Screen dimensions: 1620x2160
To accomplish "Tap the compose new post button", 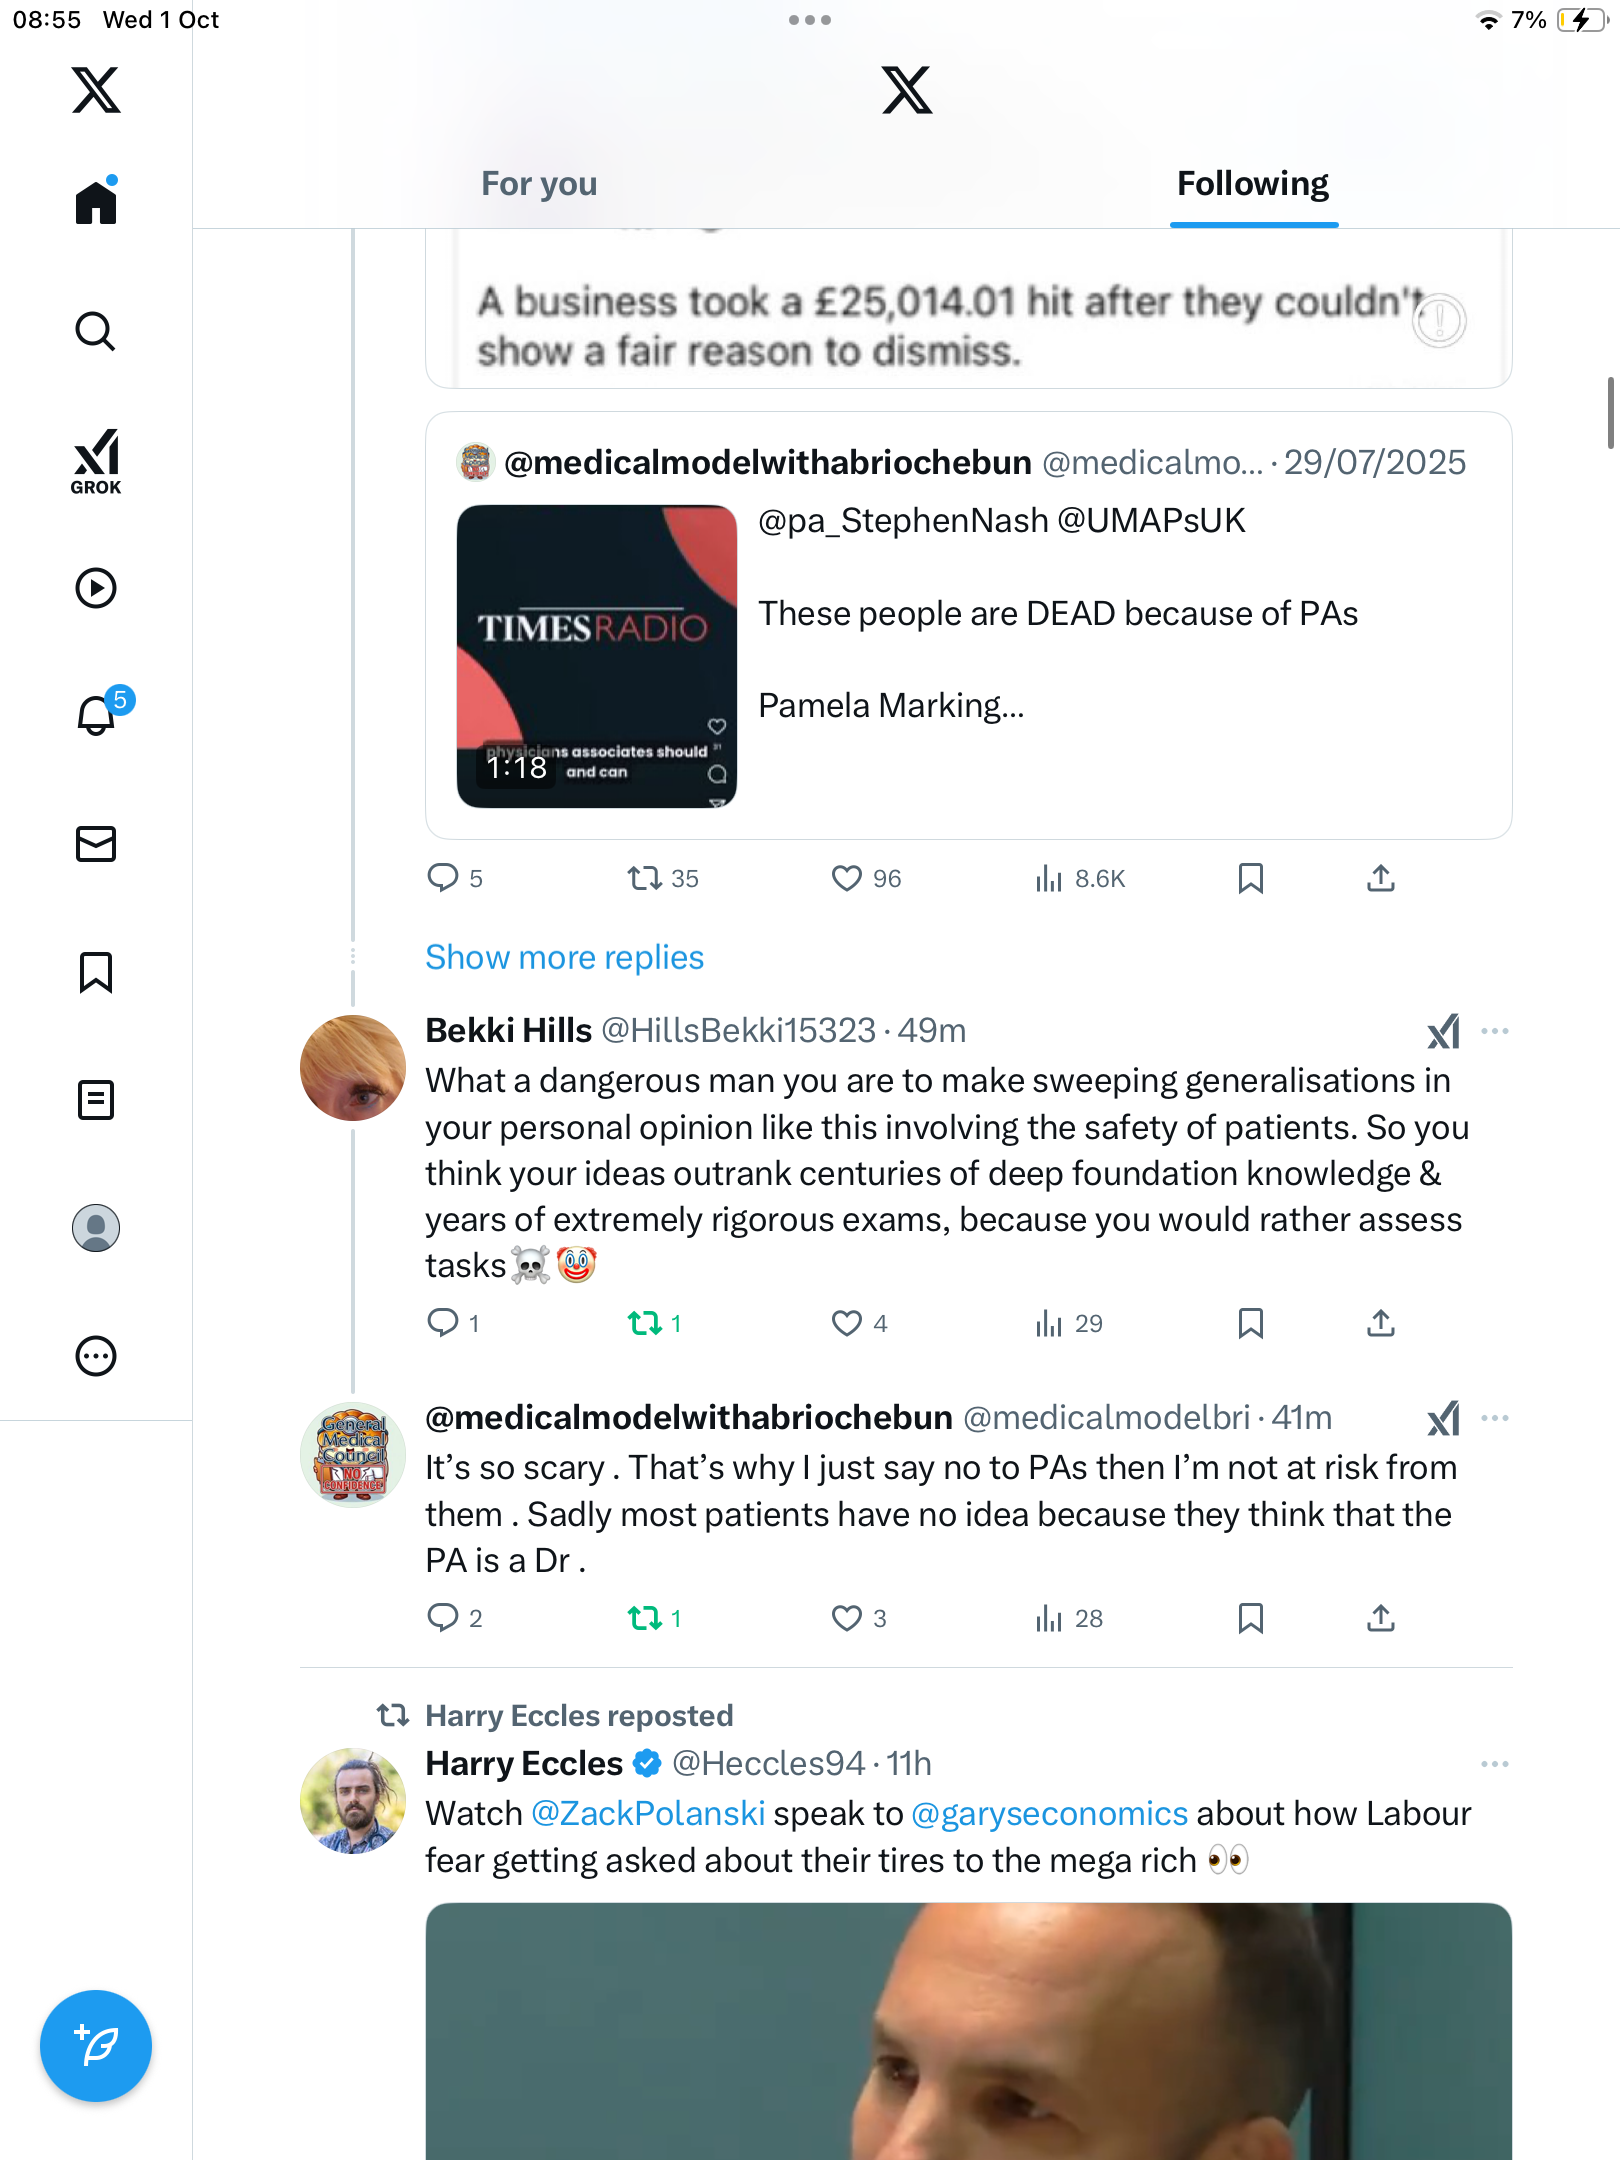I will click(96, 2045).
